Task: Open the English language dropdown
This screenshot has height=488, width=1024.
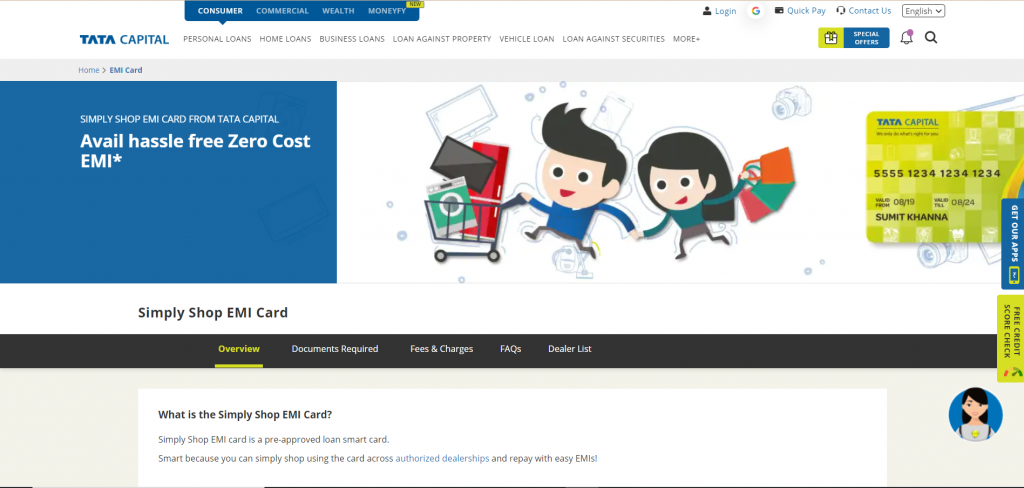Action: coord(923,11)
